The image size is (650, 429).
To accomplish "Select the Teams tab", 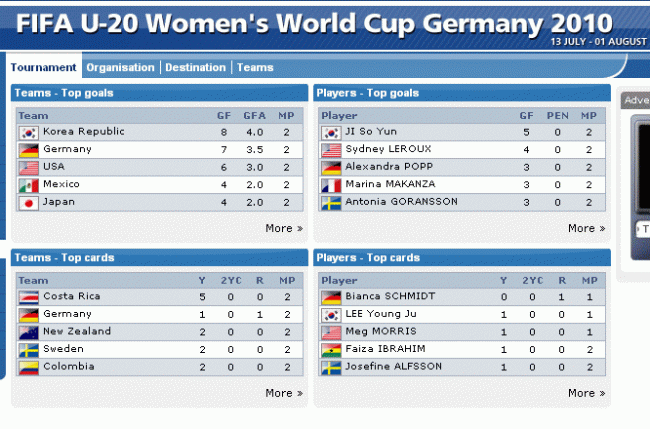I will point(255,67).
